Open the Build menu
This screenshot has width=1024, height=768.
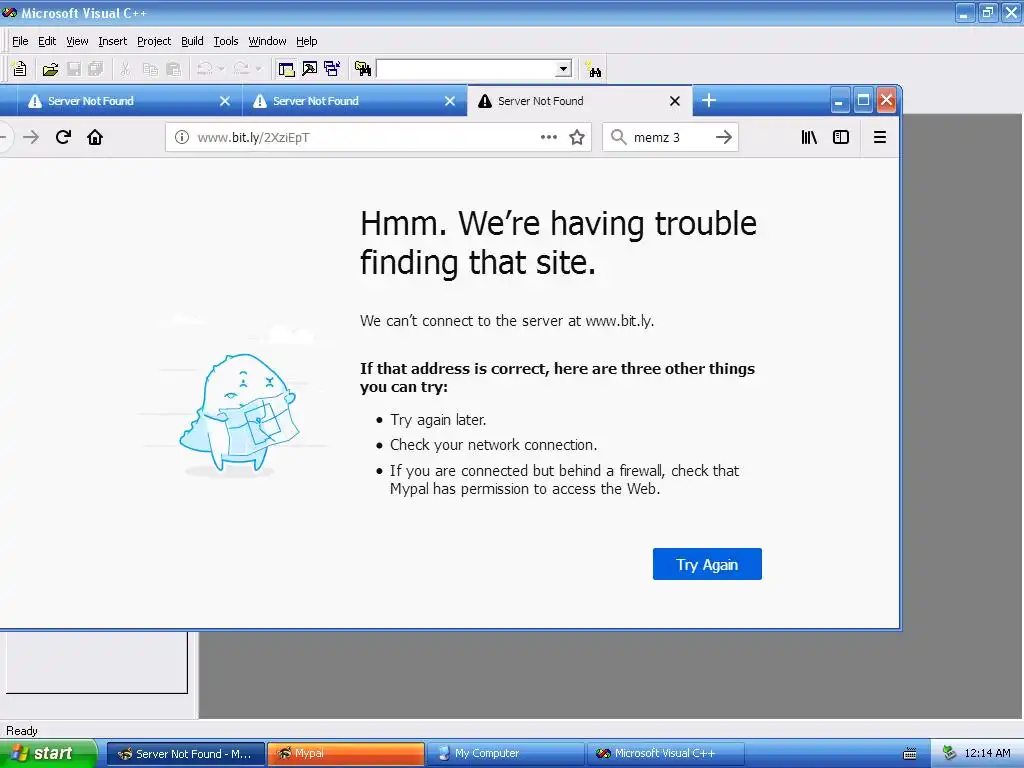192,41
